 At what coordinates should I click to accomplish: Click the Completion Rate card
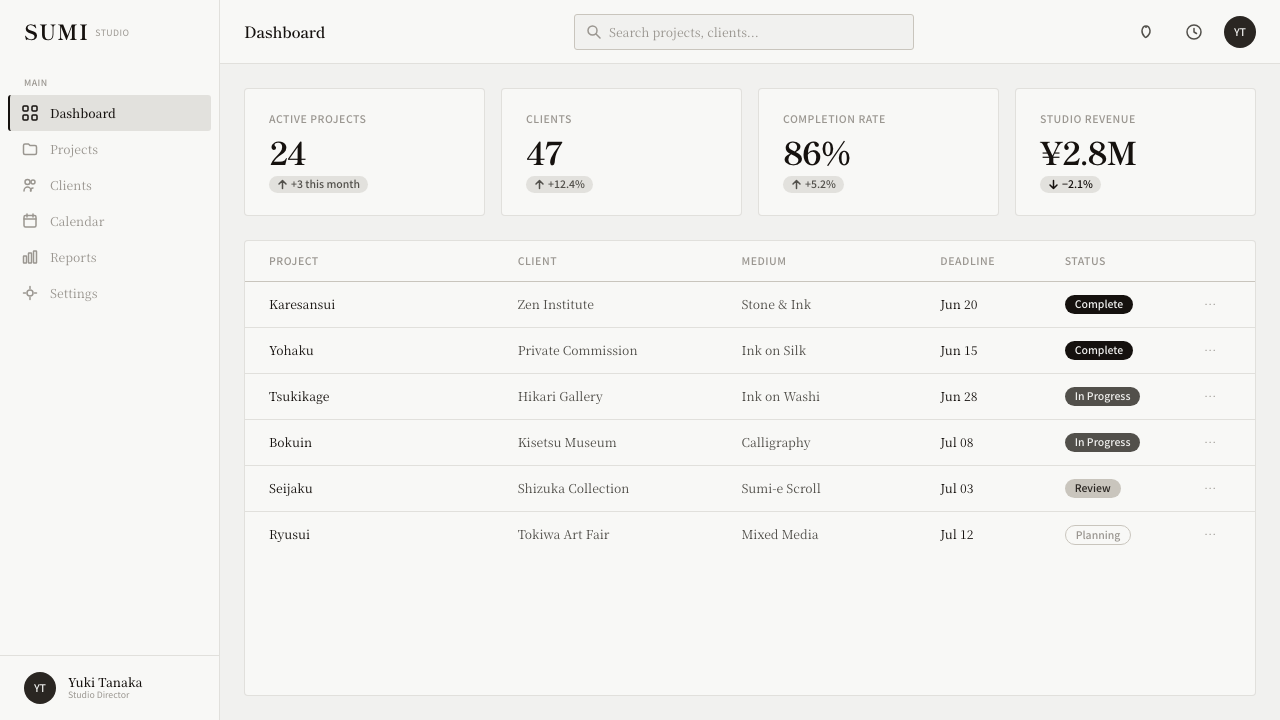click(878, 152)
